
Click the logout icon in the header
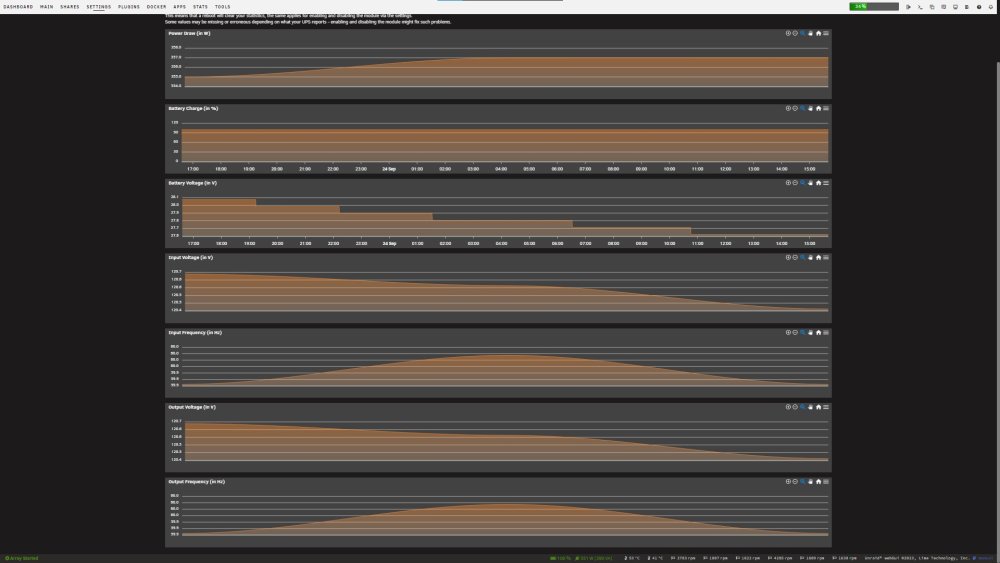908,7
